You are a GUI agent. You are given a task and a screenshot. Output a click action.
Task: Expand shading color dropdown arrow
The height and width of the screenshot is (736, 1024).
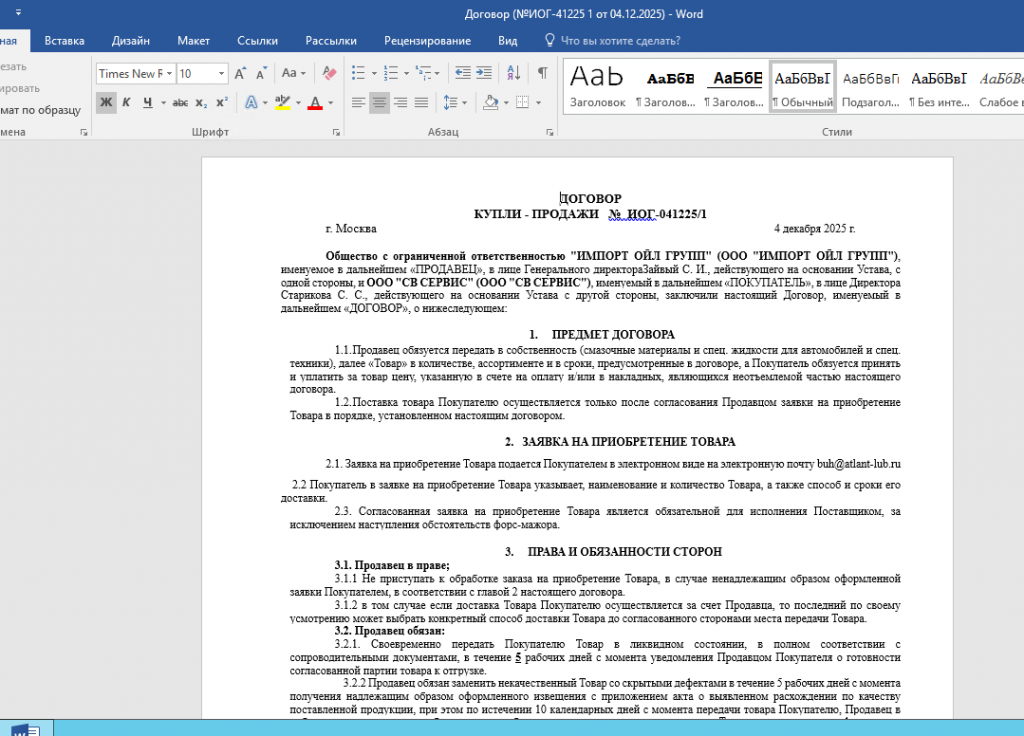coord(506,103)
